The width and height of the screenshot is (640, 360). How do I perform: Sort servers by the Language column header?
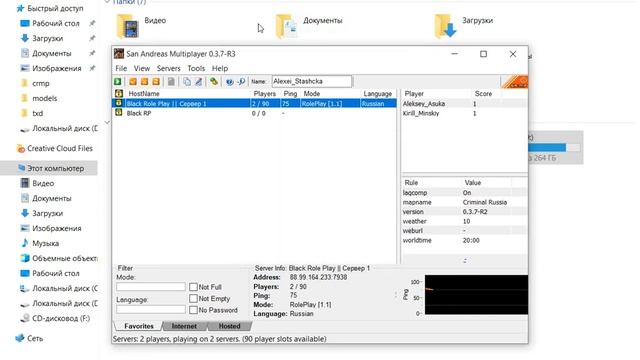click(378, 93)
